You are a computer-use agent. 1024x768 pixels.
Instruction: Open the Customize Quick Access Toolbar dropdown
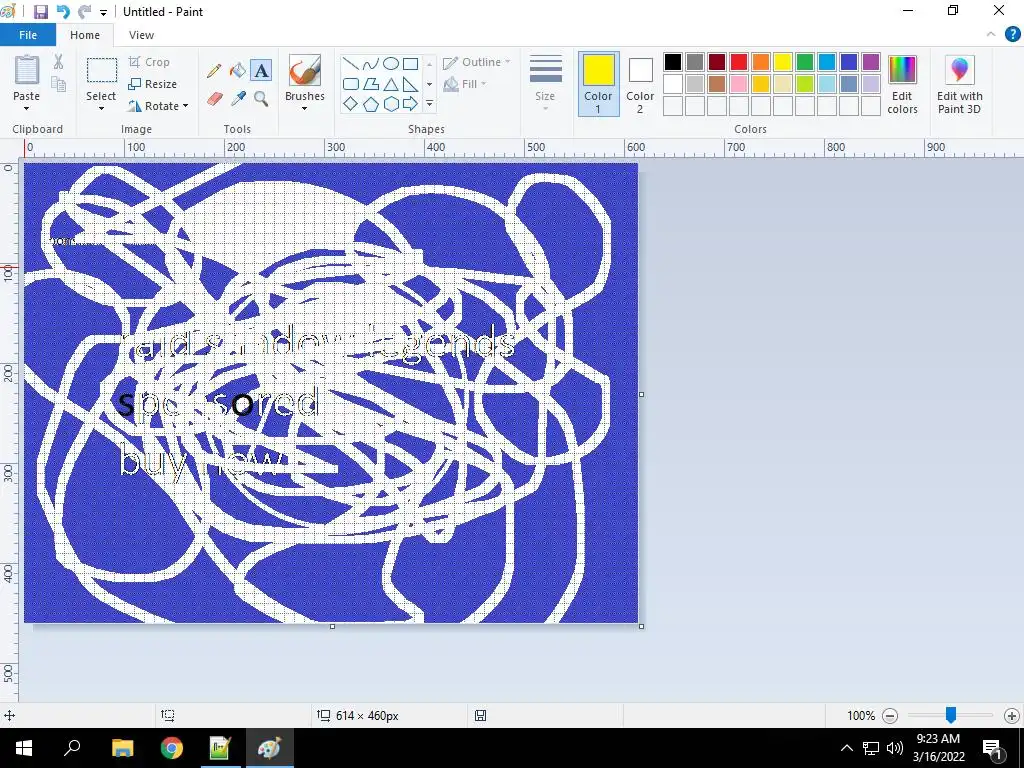[103, 12]
